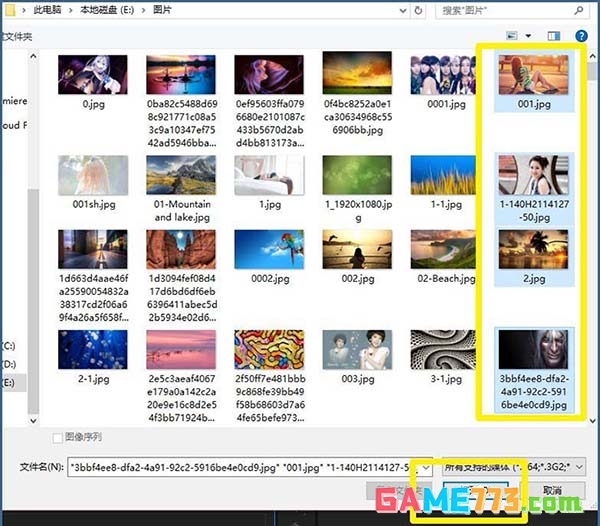Open the file type filter dropdown
Screen dimensions: 600x526
(x=579, y=467)
